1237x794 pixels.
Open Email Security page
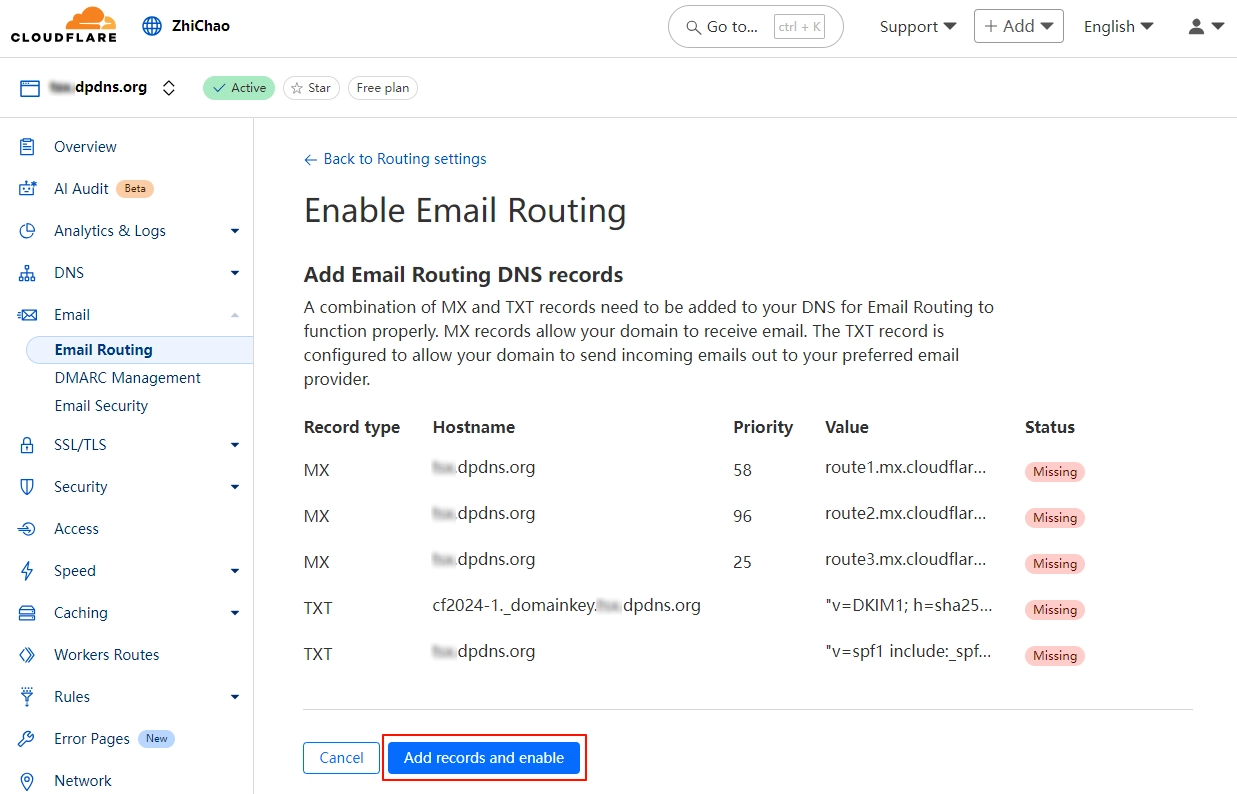tap(101, 406)
